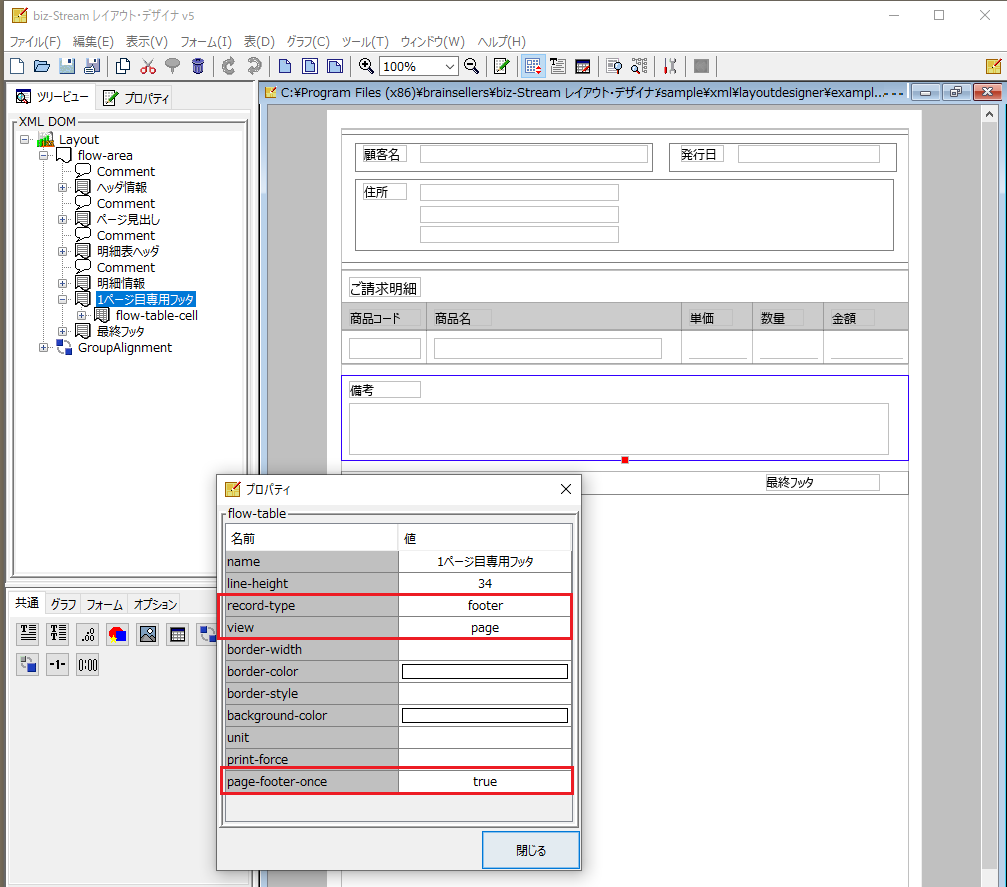Click the Save All disks icon
Screen dimensions: 1007x887
coord(92,66)
